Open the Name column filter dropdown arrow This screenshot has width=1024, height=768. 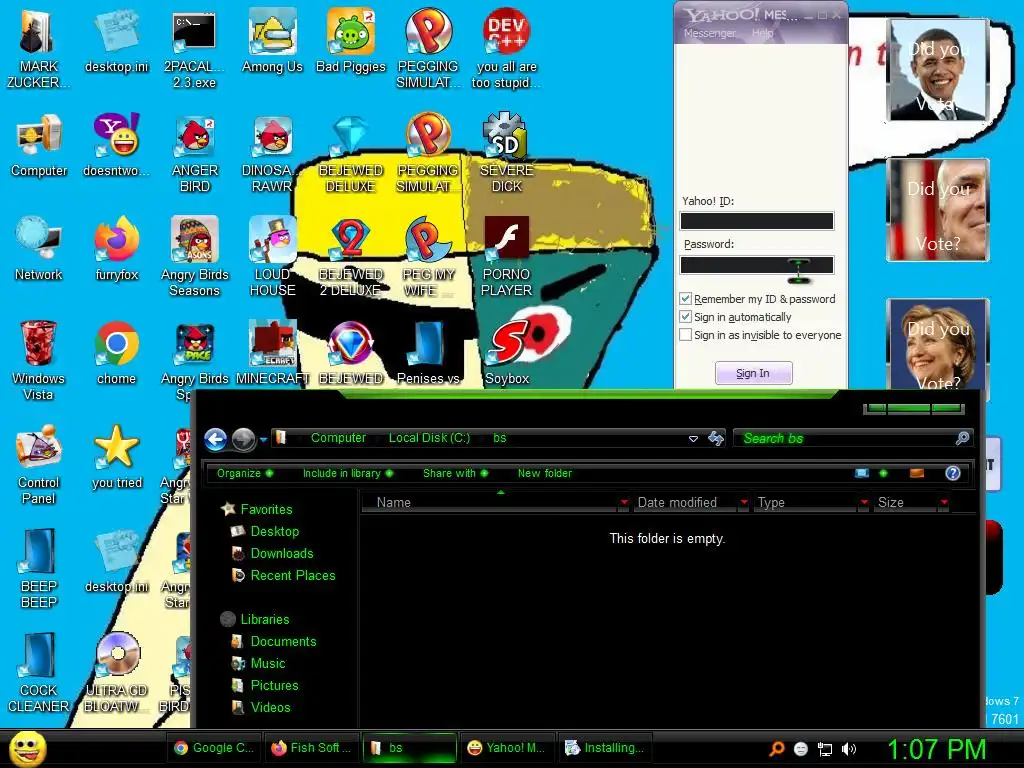624,502
